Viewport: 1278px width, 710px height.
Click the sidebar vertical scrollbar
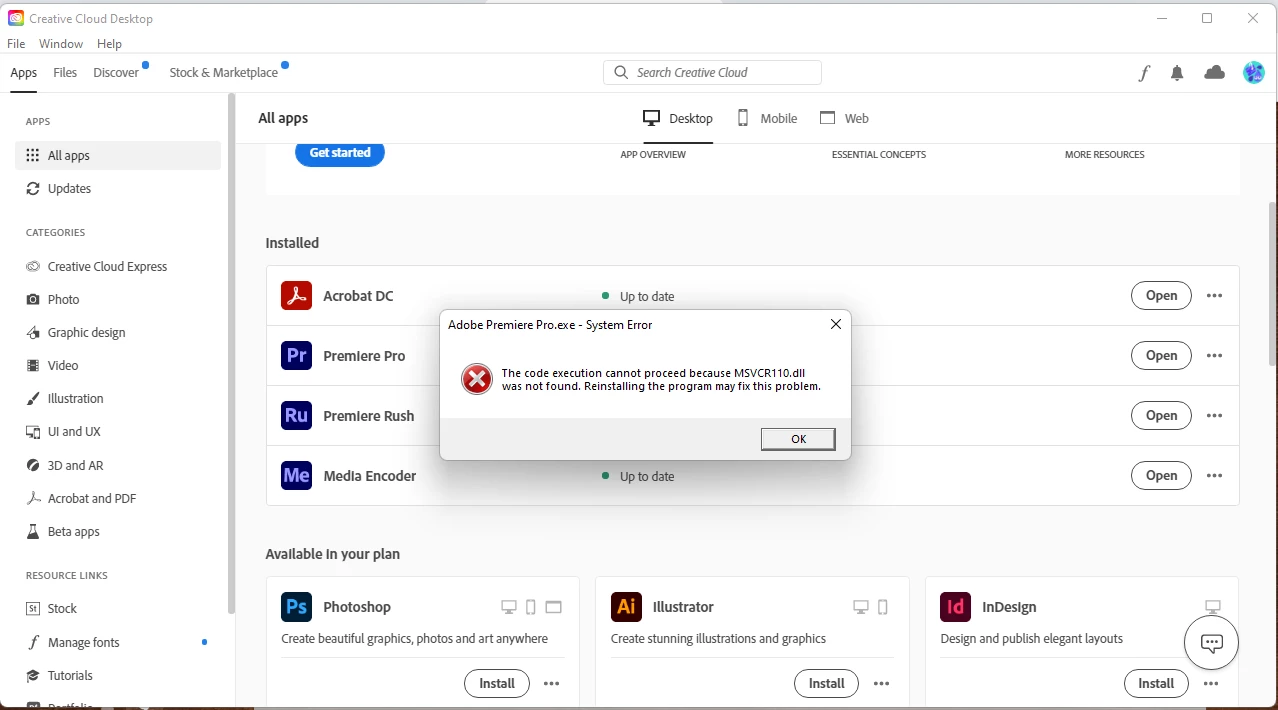232,354
